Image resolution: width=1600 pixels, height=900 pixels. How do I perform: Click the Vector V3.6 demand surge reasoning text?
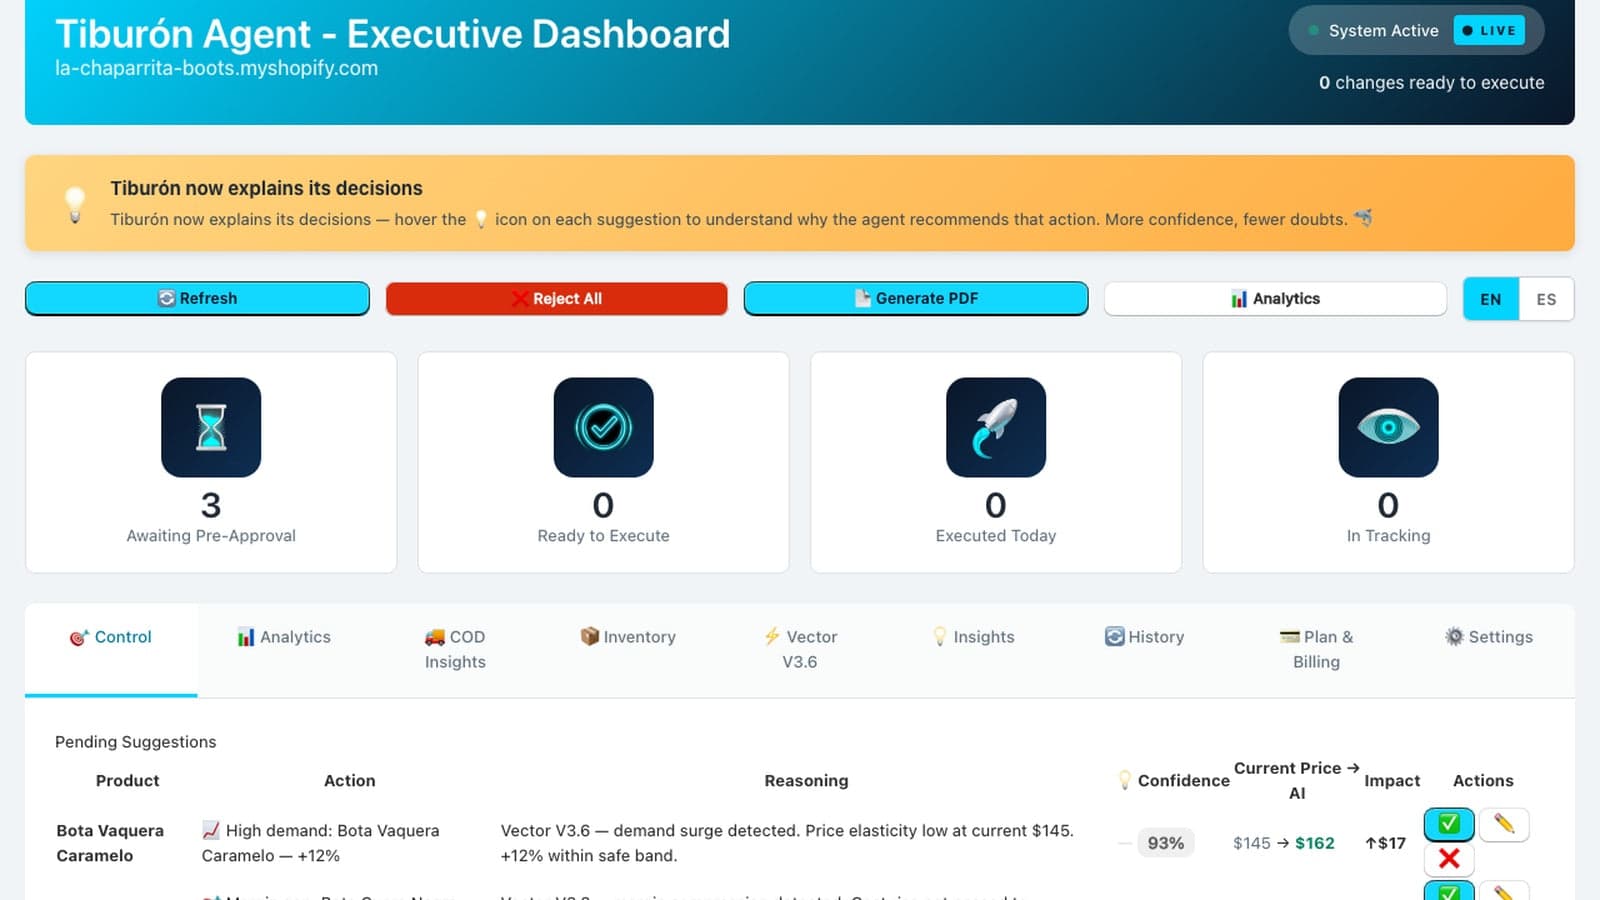click(x=787, y=843)
